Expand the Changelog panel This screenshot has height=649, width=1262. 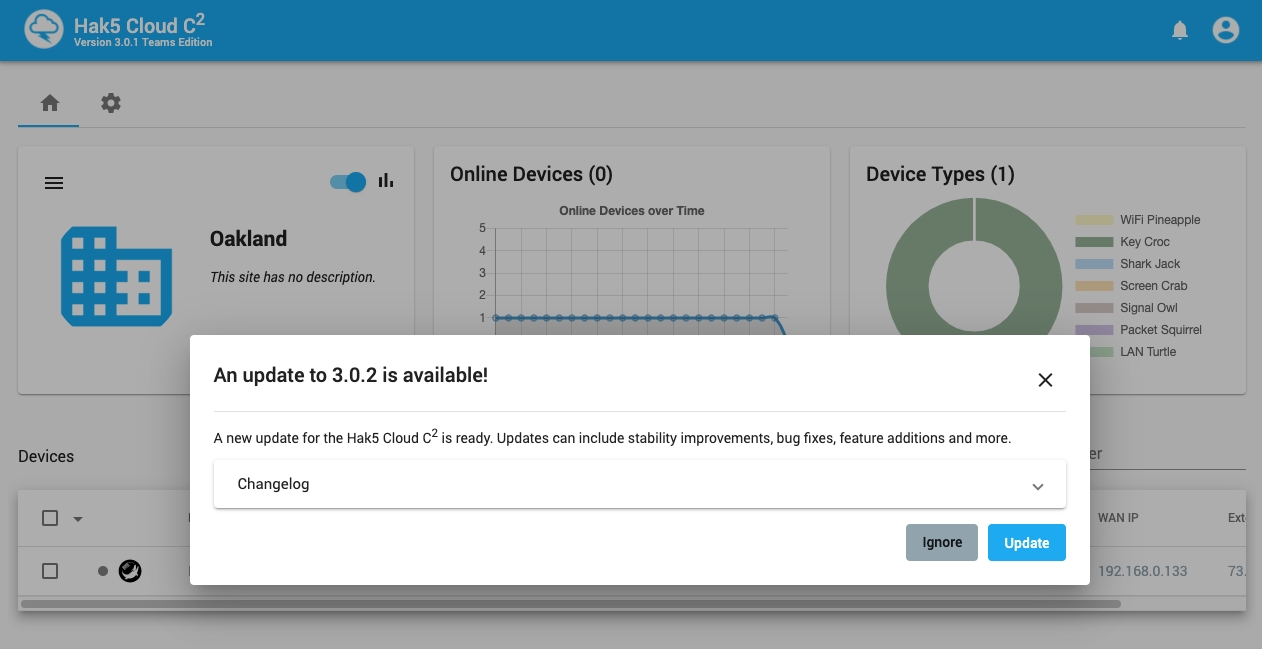639,484
